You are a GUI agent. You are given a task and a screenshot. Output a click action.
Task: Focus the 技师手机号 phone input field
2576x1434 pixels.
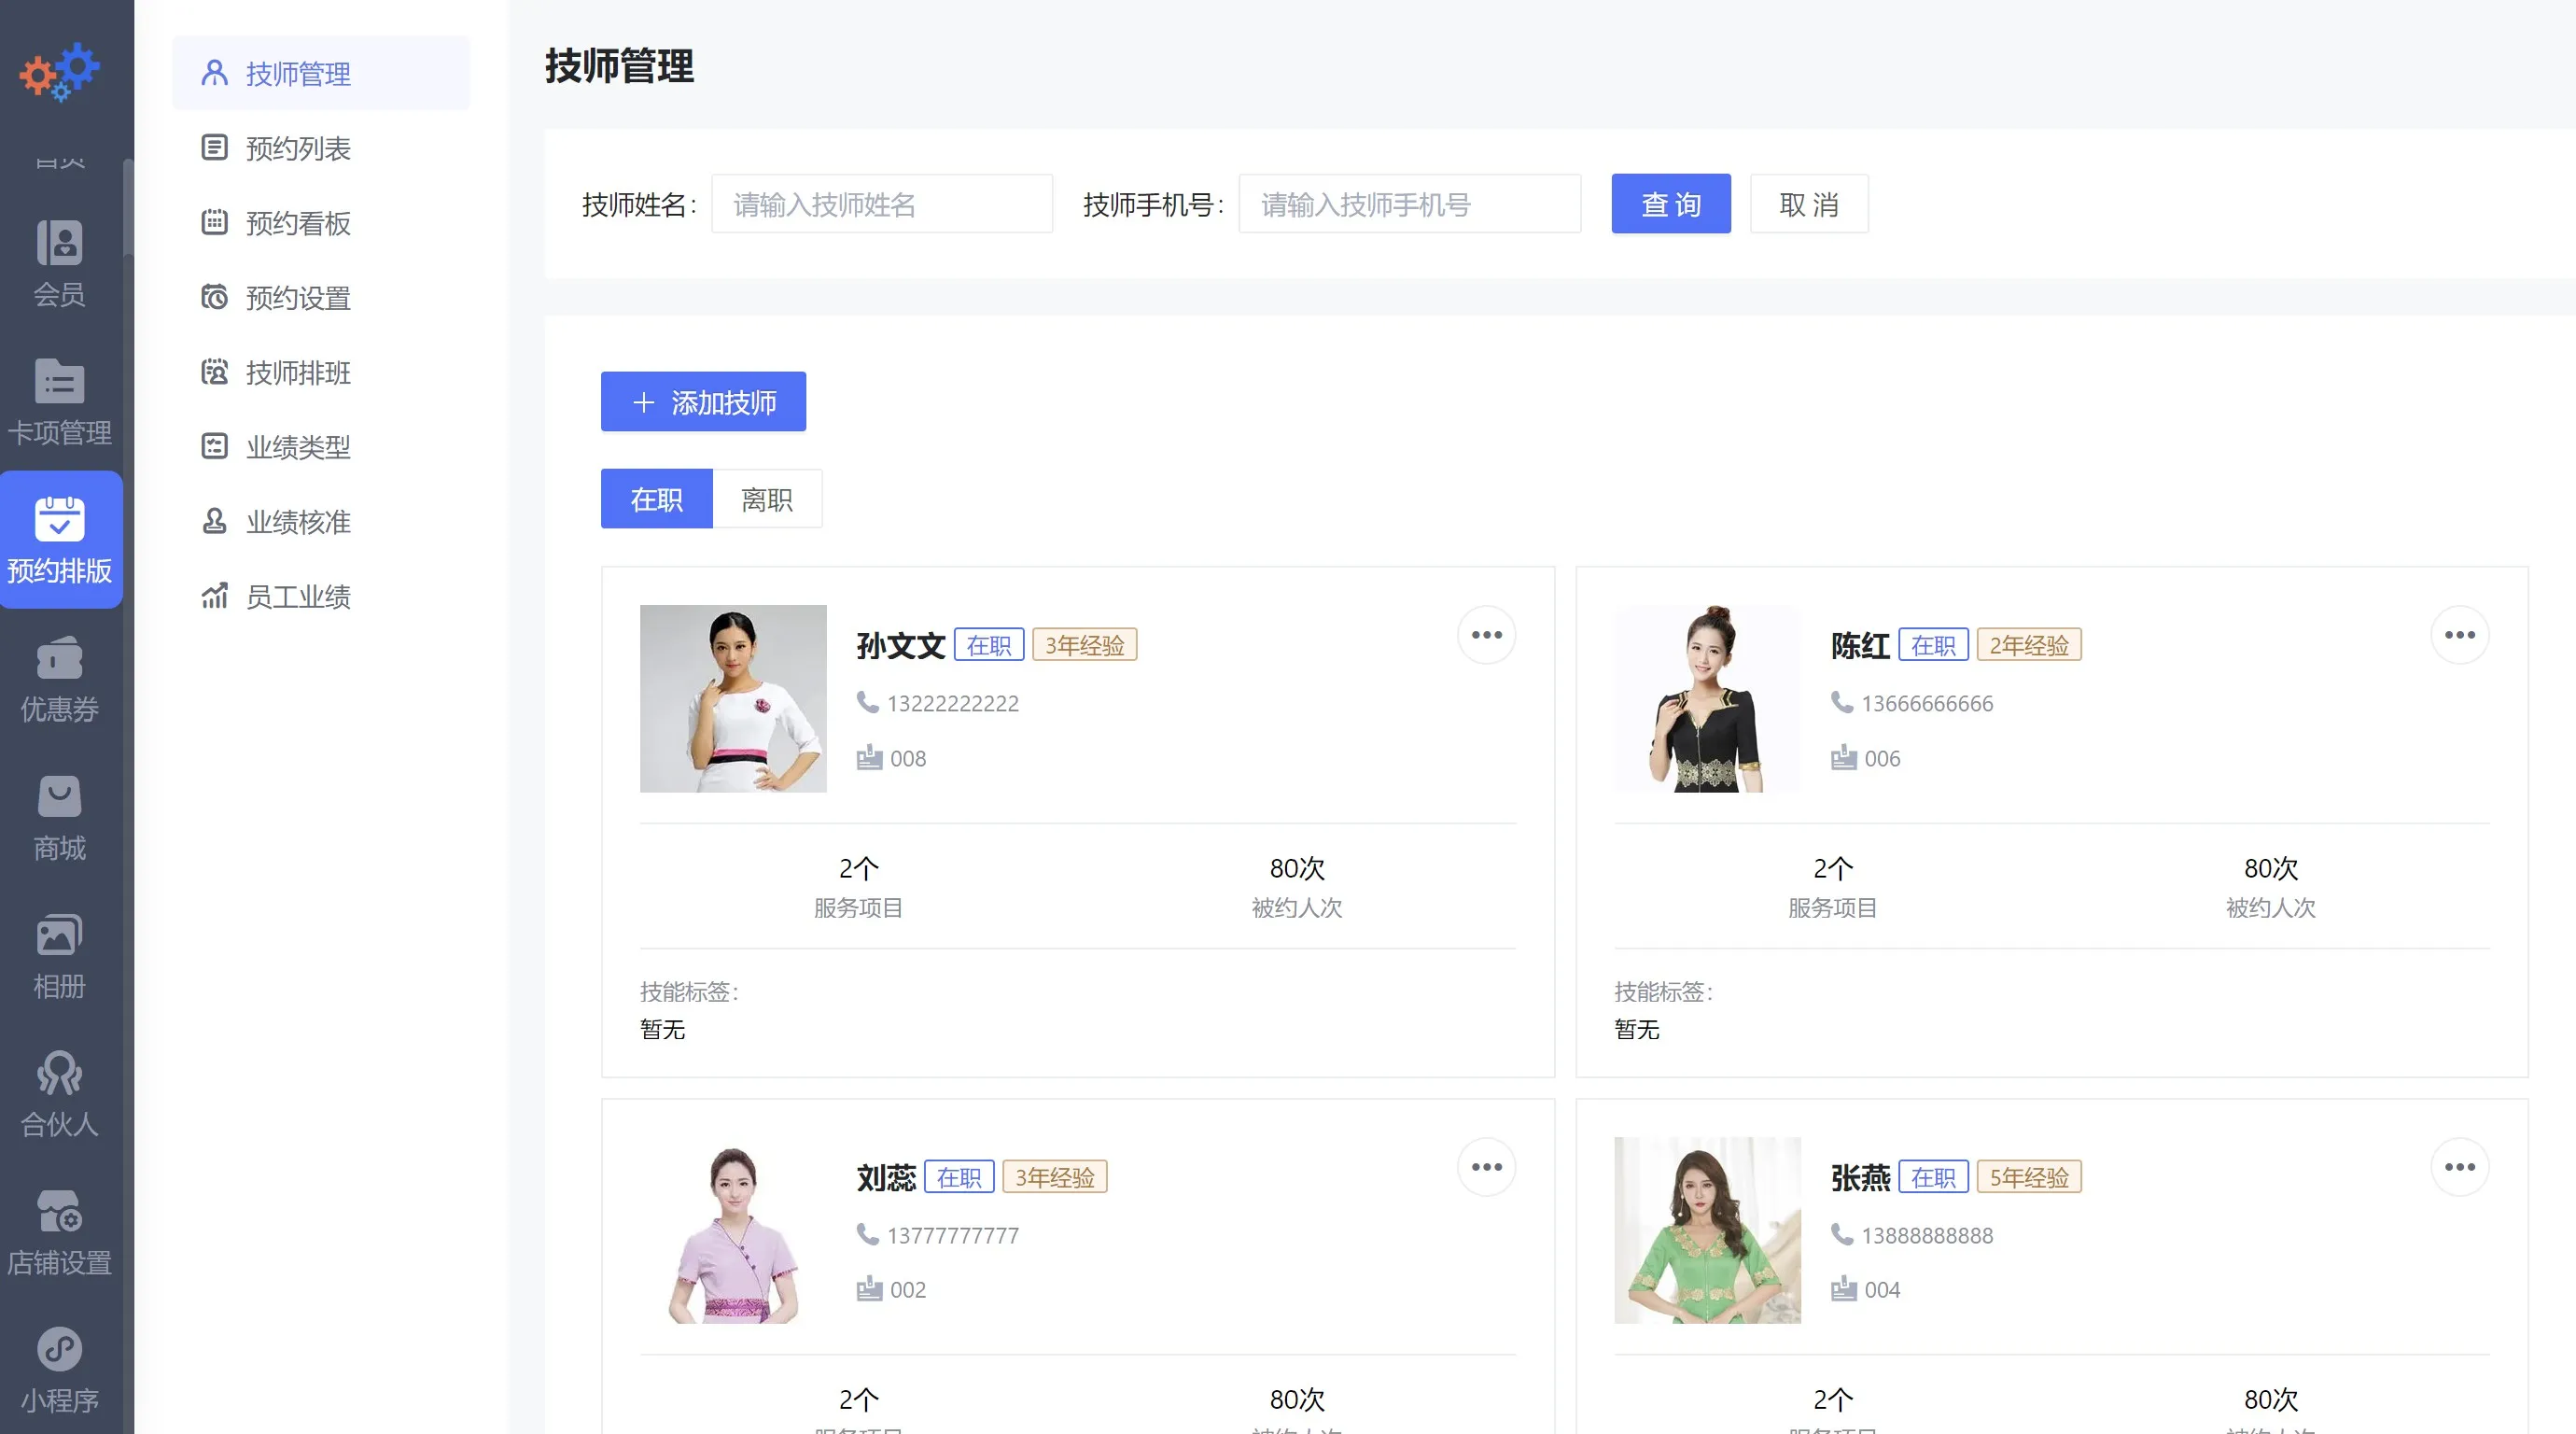coord(1410,204)
